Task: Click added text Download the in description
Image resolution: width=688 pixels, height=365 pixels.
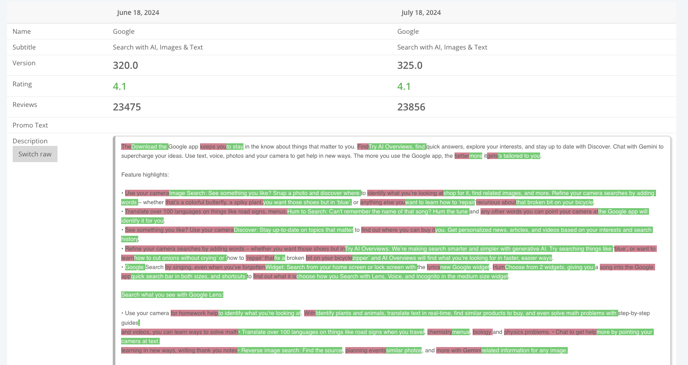Action: point(150,147)
